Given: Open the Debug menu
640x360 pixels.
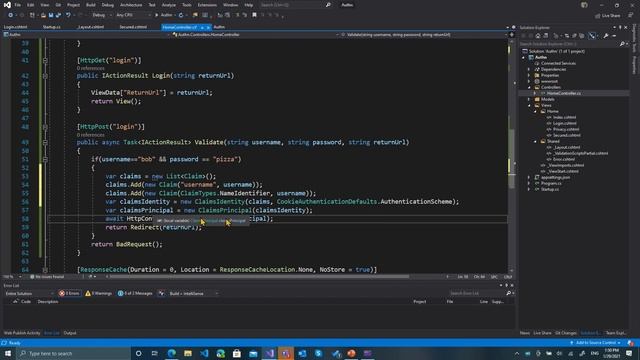Looking at the screenshot, I should (x=108, y=5).
